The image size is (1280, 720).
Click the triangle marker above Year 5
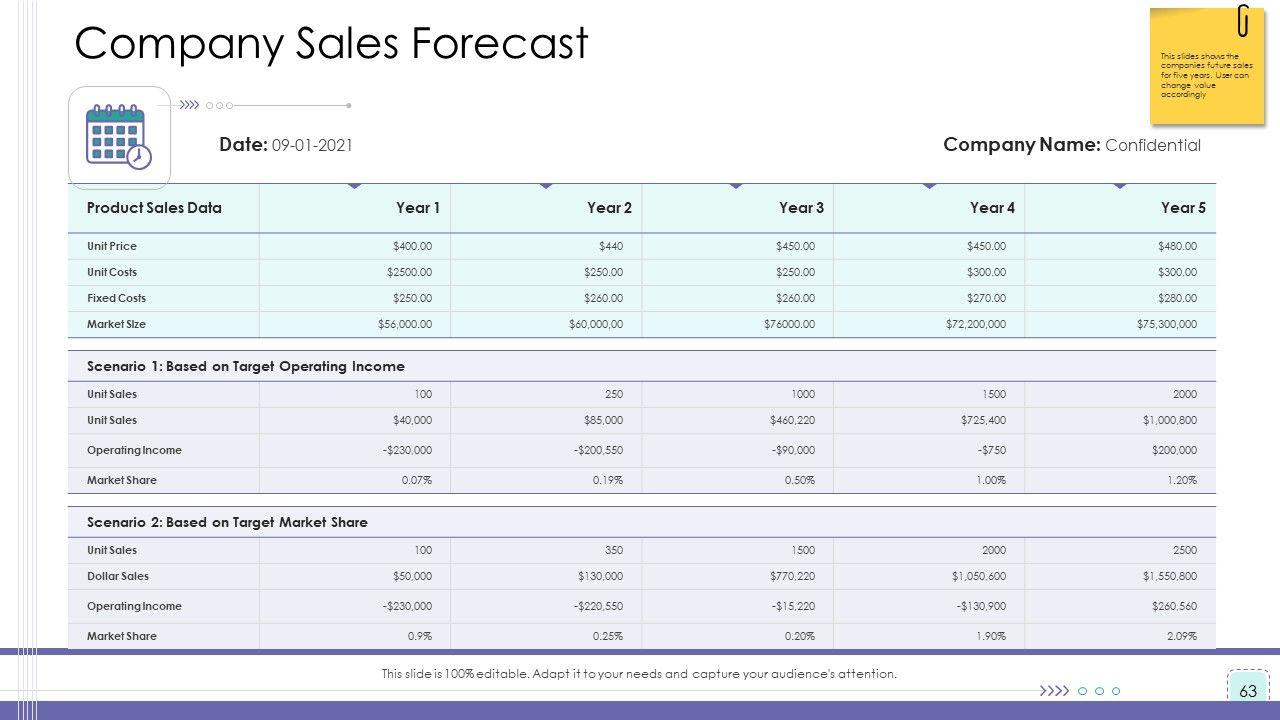point(1120,186)
